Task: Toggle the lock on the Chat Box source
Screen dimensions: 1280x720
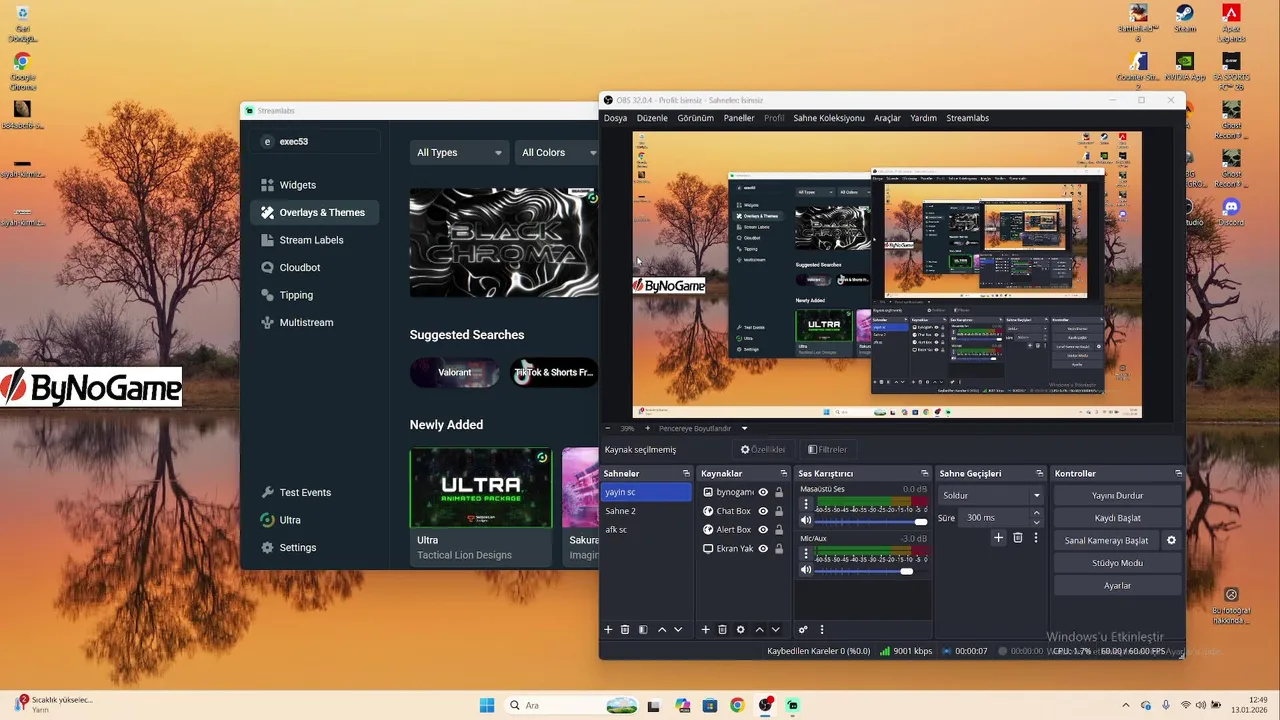Action: 779,511
